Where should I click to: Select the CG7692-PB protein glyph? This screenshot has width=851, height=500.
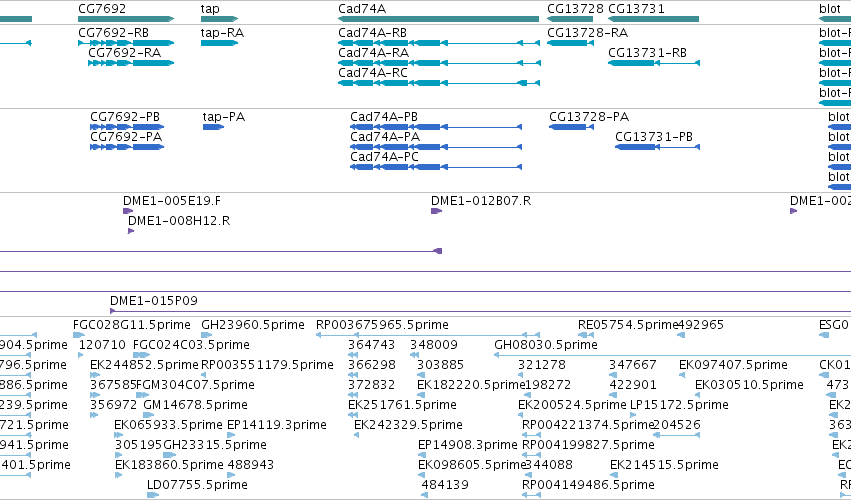point(127,127)
